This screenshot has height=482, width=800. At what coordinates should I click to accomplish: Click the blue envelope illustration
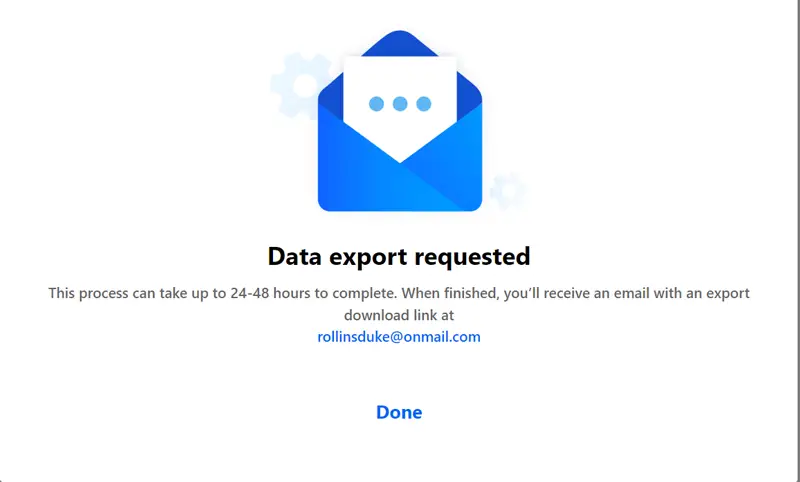pyautogui.click(x=399, y=121)
